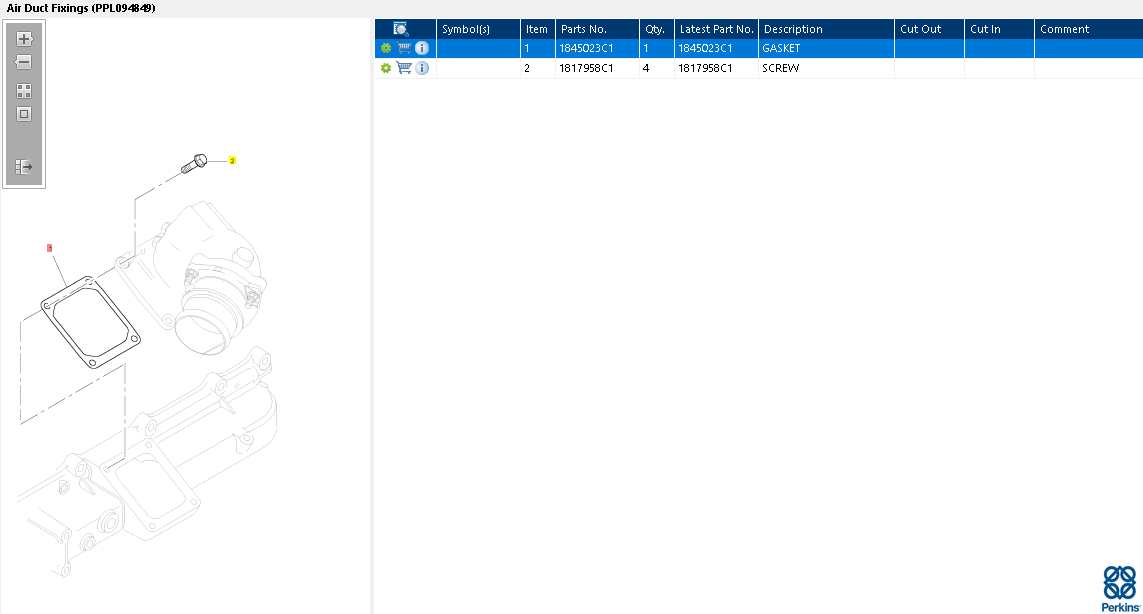Select red callout 1 on the diagram
Viewport: 1143px width, 614px height.
tap(50, 248)
